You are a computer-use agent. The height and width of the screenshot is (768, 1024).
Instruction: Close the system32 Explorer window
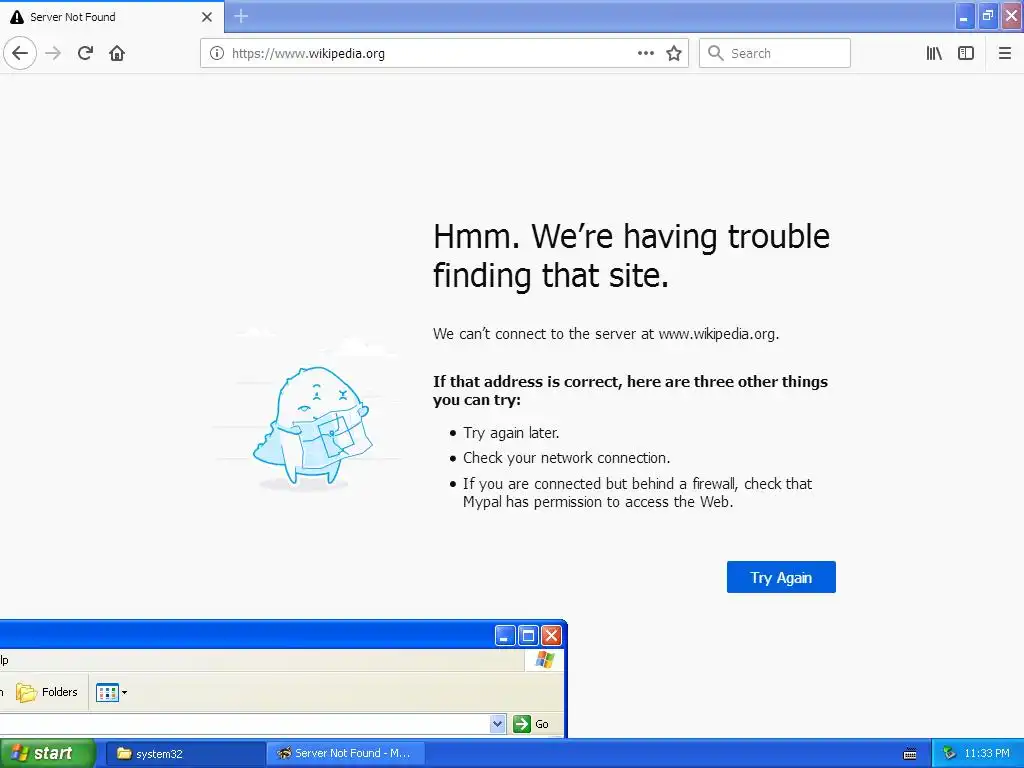[x=552, y=635]
